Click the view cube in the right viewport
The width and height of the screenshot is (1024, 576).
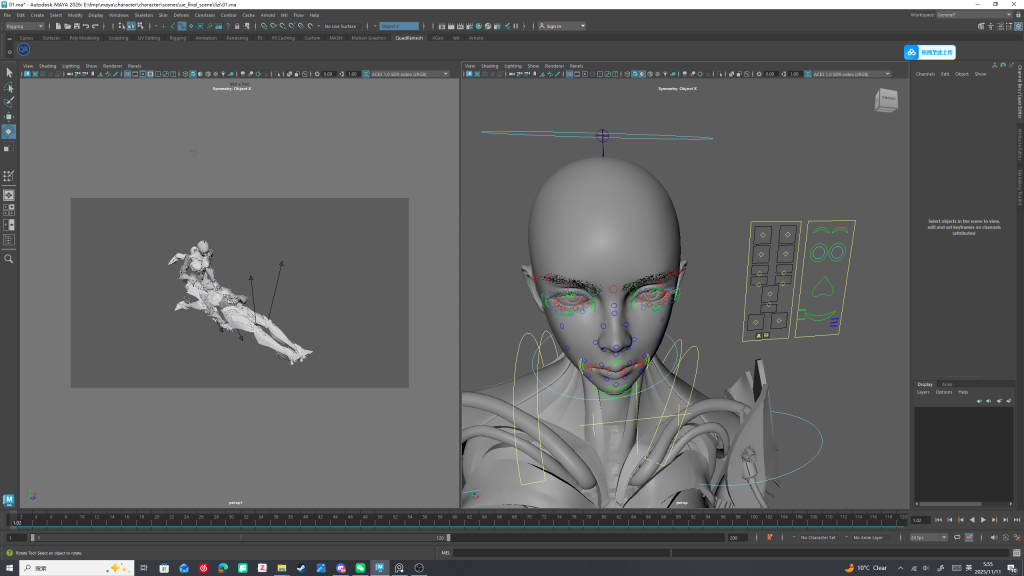click(887, 101)
